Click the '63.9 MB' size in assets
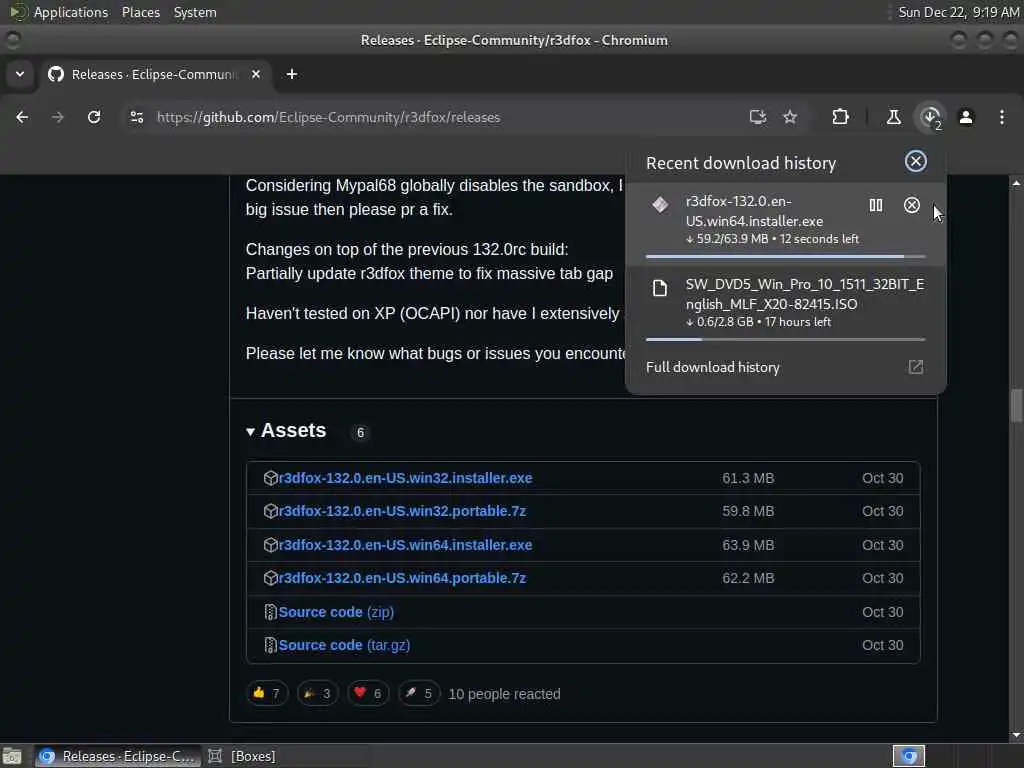 point(748,545)
